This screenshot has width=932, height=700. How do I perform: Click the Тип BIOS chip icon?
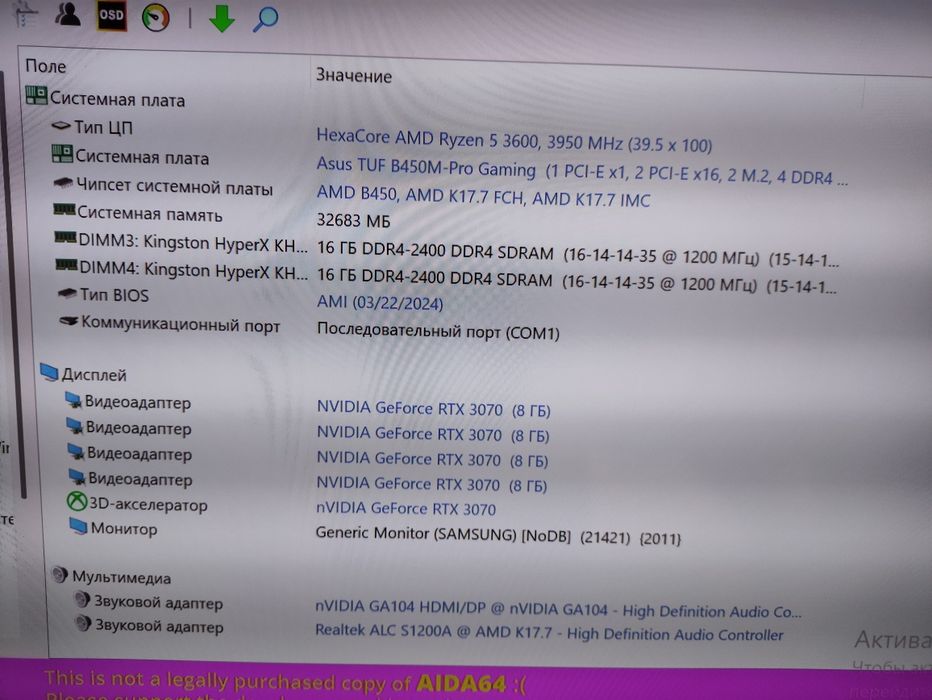click(x=67, y=293)
